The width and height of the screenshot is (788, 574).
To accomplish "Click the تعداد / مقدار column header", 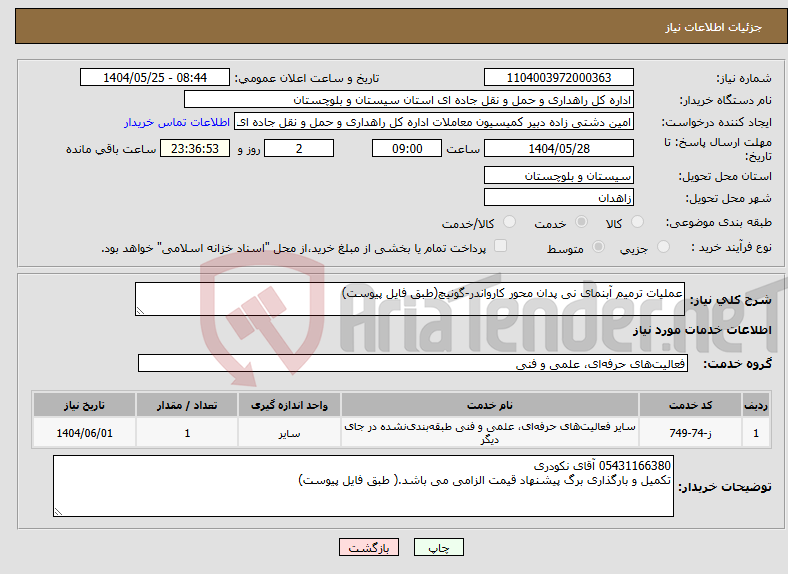I will [186, 405].
